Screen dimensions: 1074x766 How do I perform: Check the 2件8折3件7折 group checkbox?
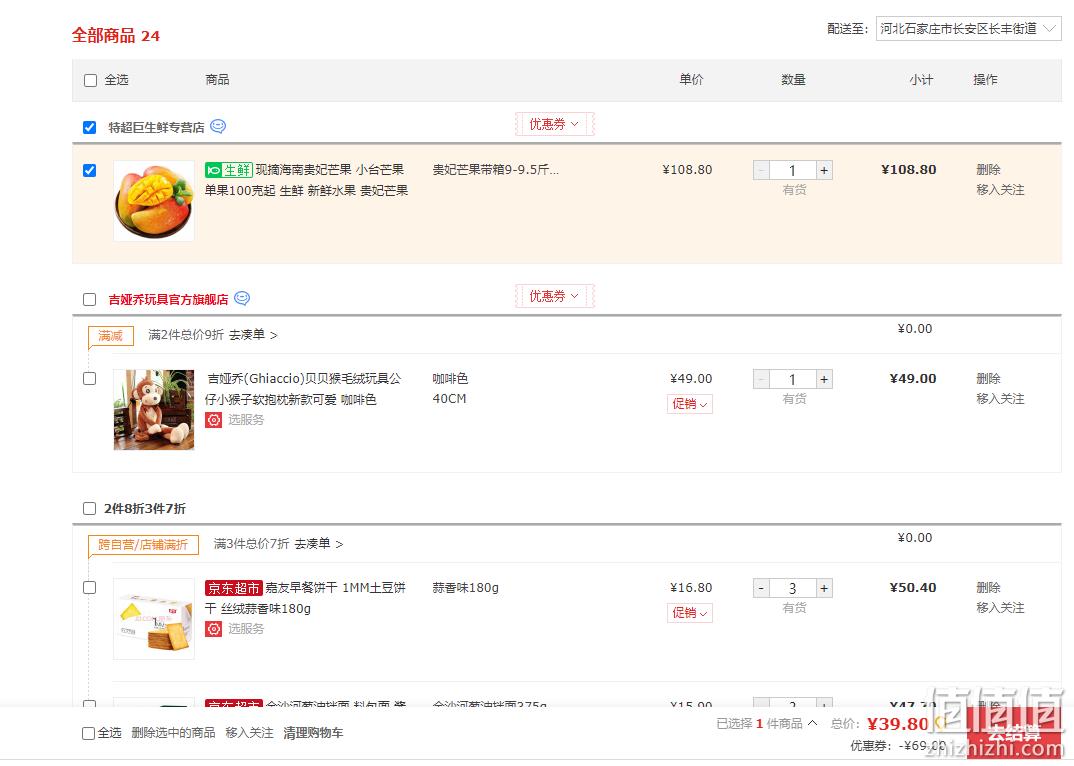click(x=90, y=508)
